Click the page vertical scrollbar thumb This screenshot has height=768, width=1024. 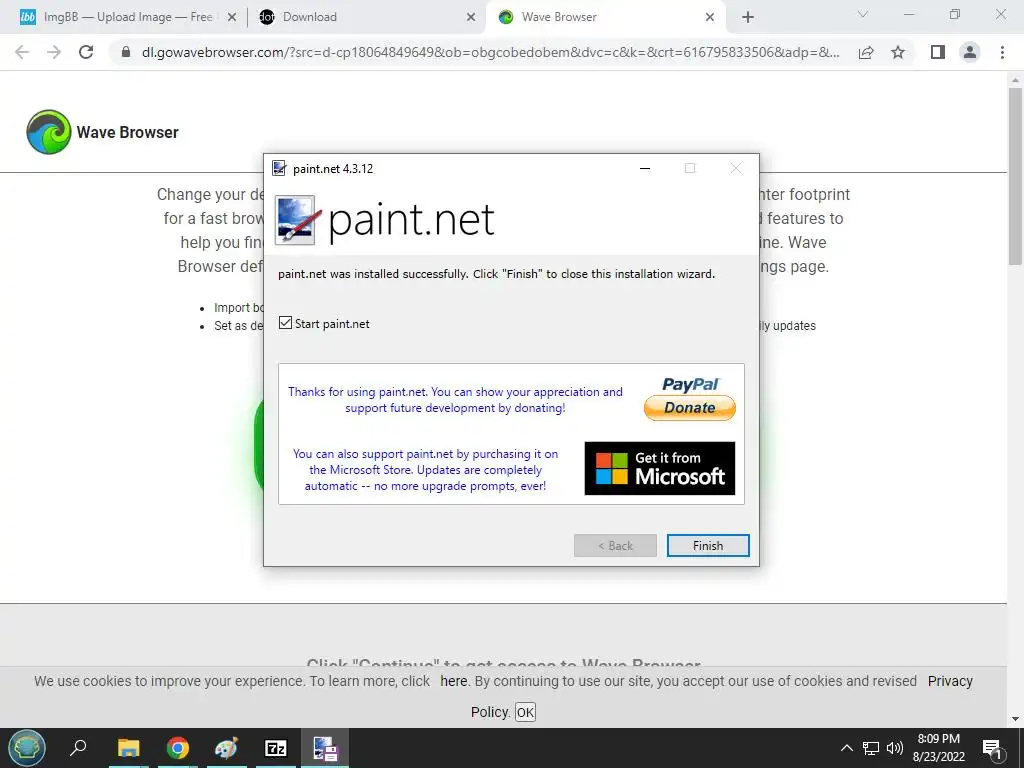pos(1015,176)
